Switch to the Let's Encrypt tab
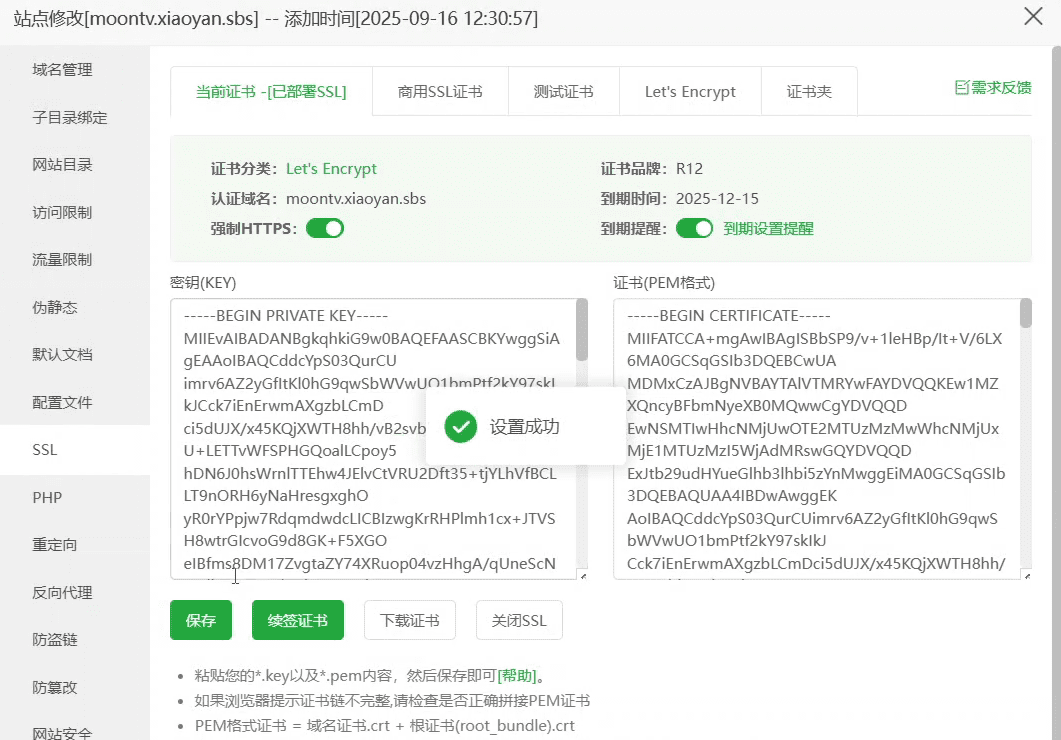 click(690, 92)
